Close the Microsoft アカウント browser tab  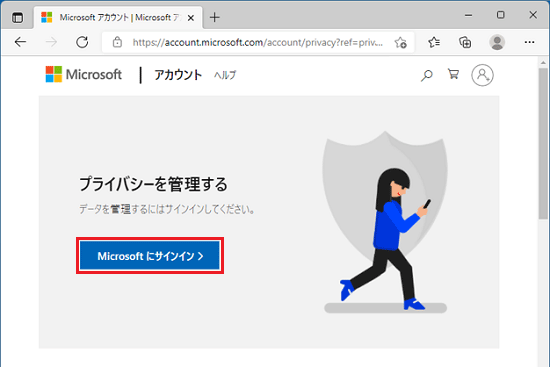click(x=190, y=18)
